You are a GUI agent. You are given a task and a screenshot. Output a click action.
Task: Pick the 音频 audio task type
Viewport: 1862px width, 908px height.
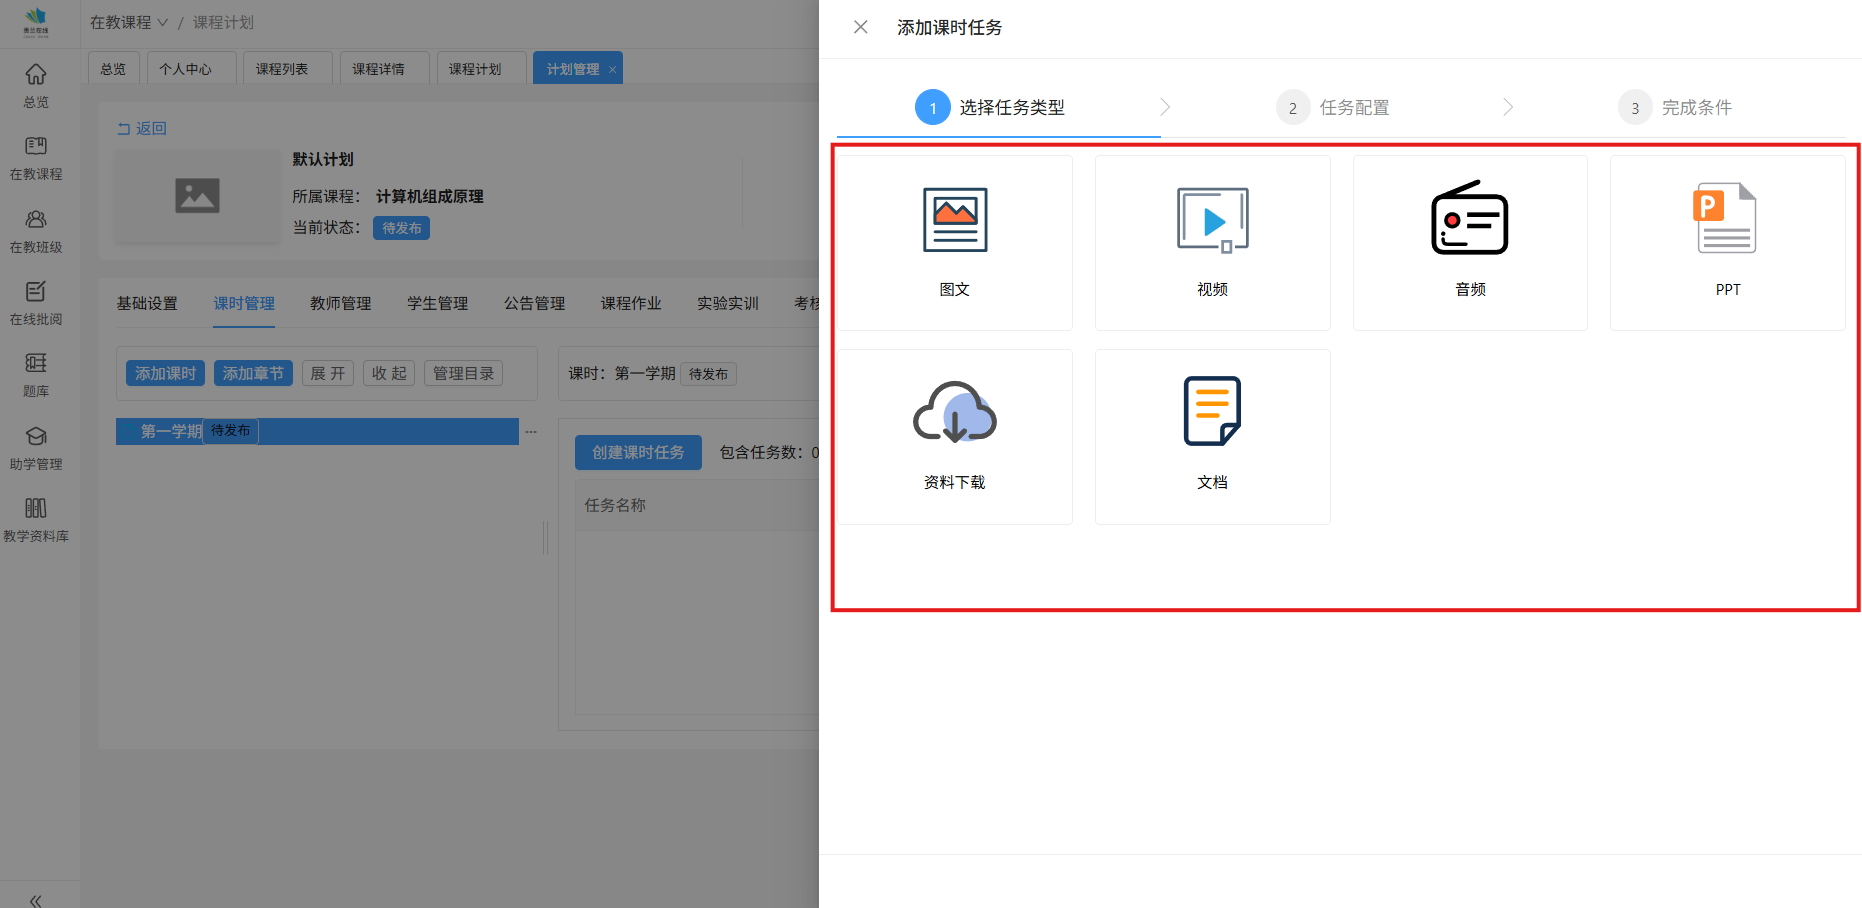[x=1469, y=220]
